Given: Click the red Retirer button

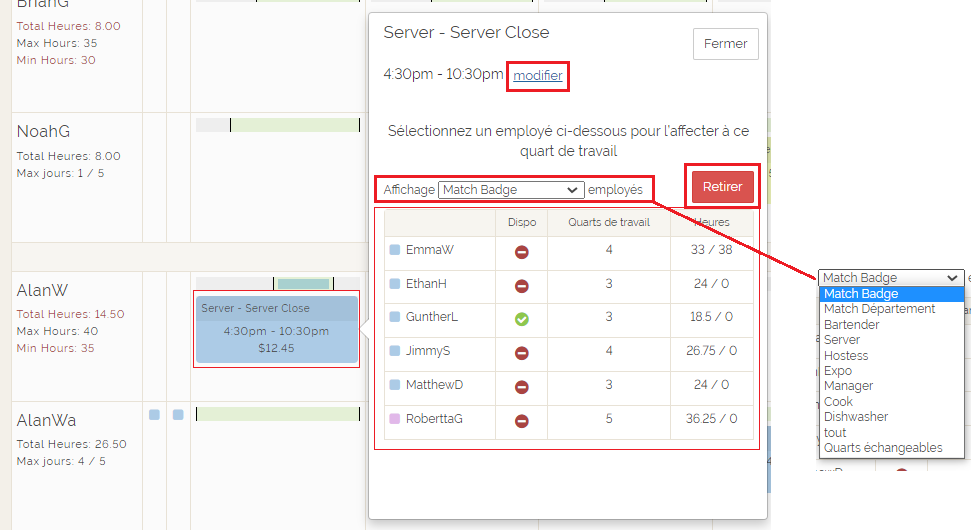Looking at the screenshot, I should coord(722,187).
